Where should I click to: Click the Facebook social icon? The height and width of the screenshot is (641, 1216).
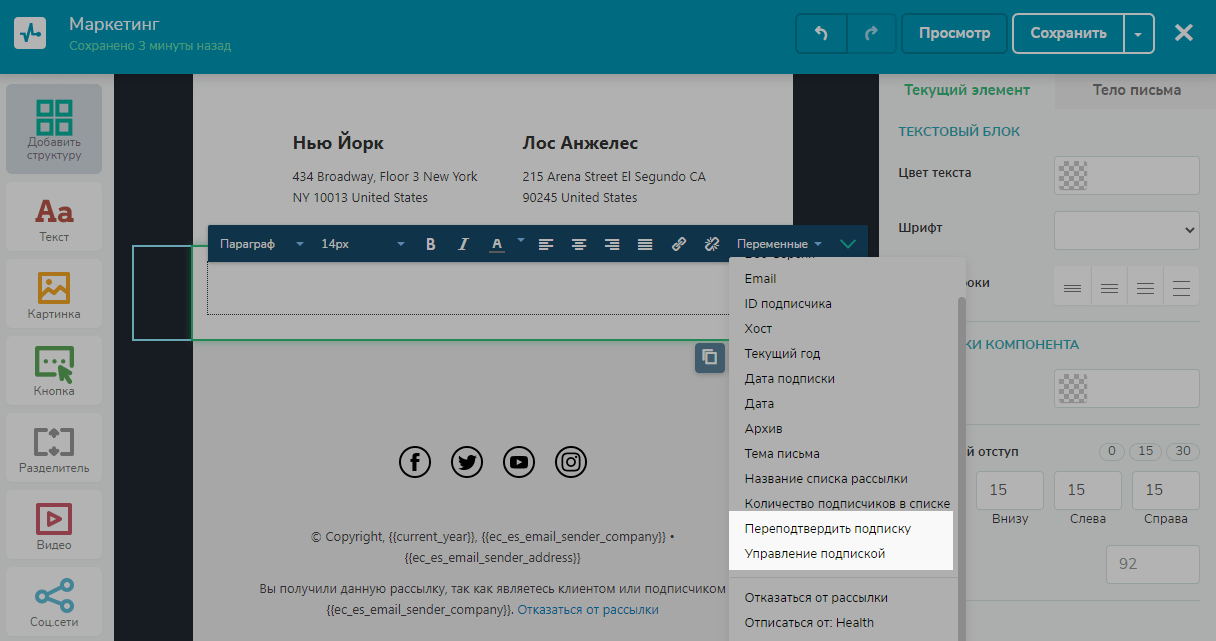click(415, 462)
